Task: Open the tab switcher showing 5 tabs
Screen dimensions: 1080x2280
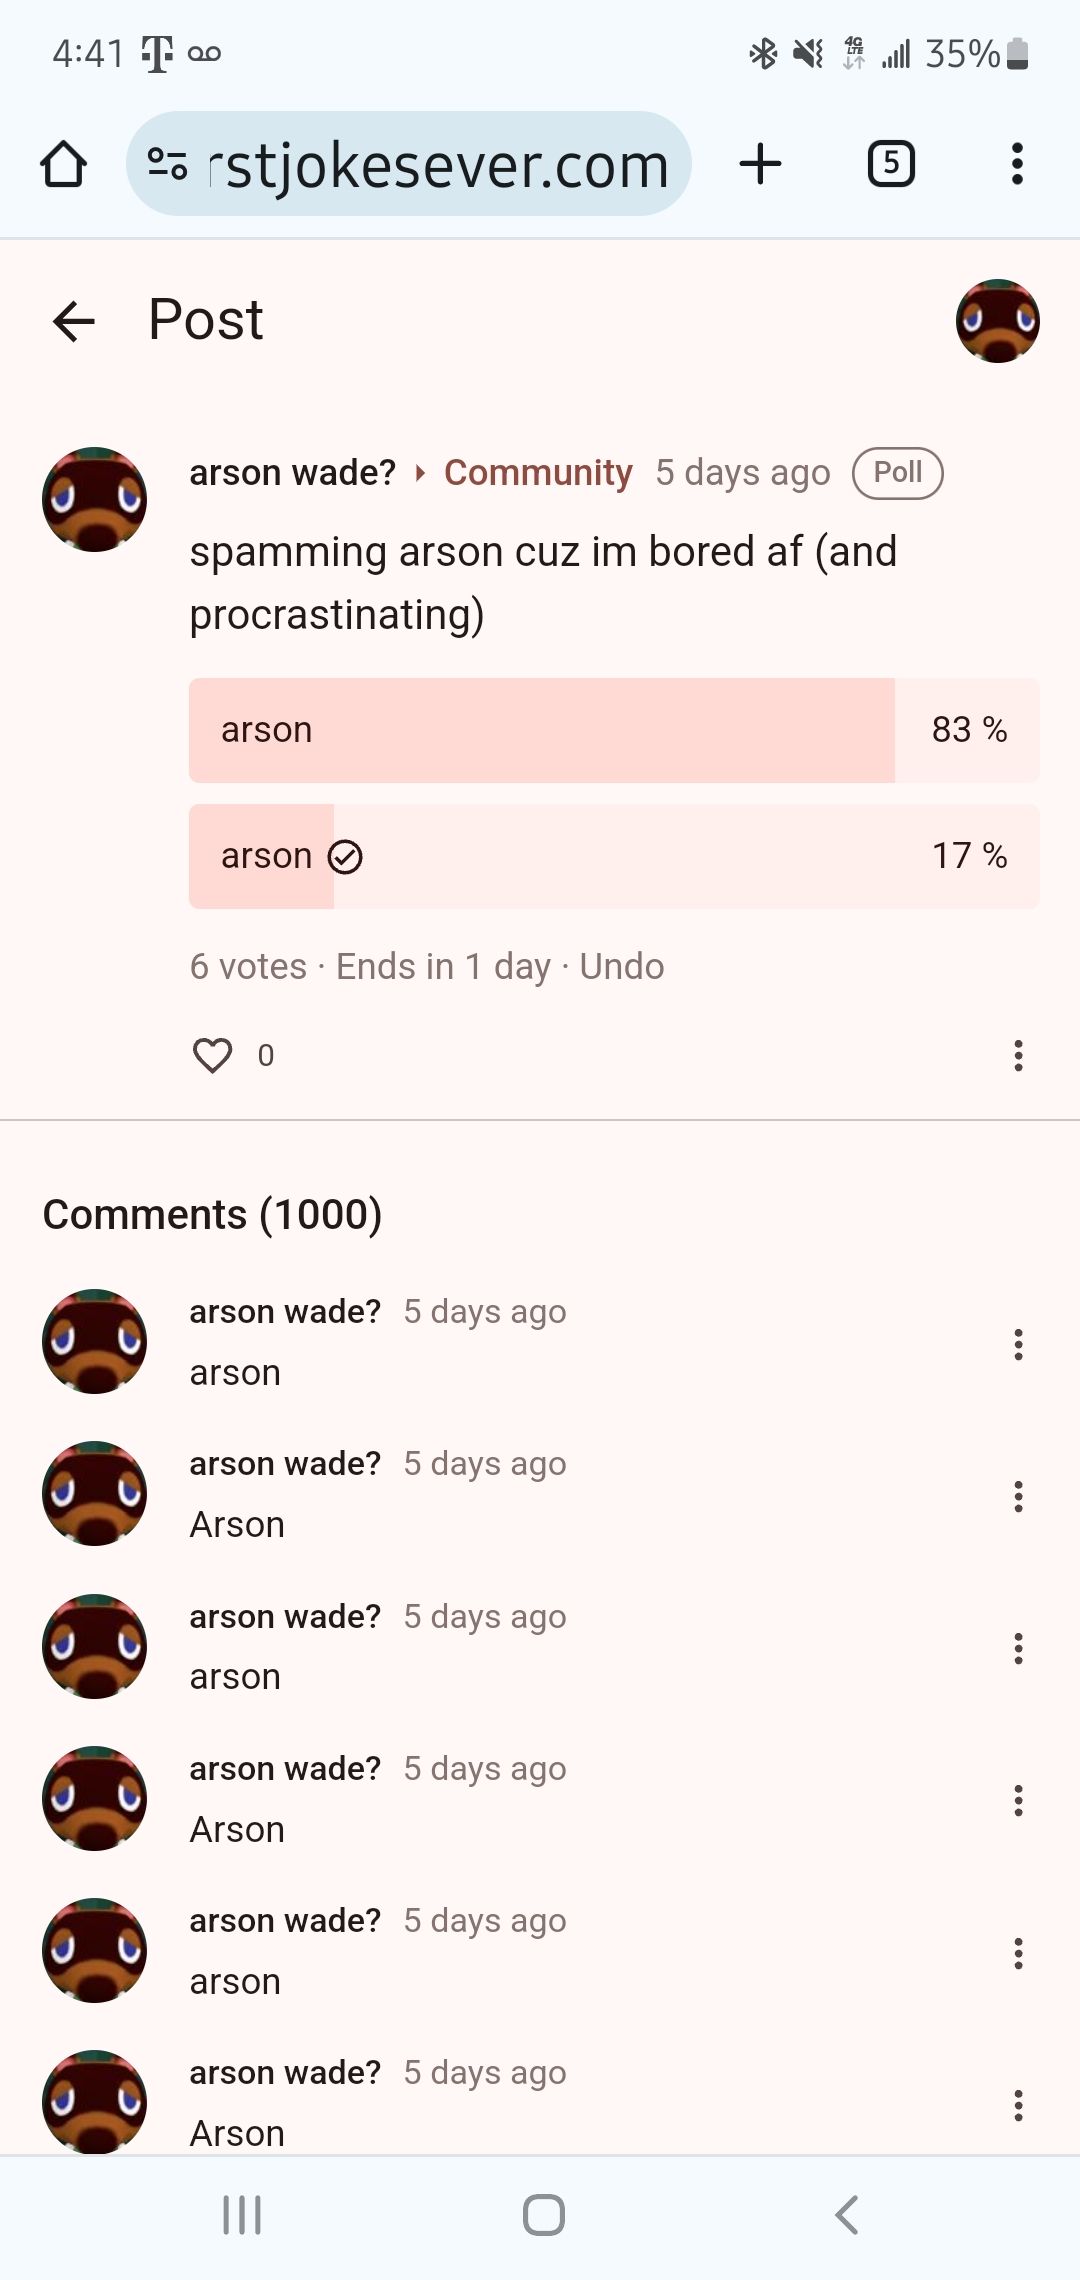Action: point(891,164)
